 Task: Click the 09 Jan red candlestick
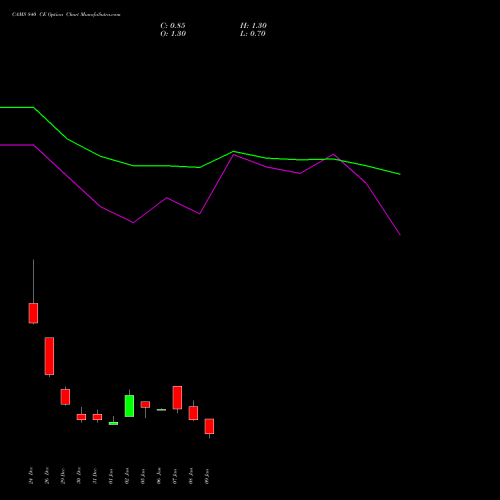pos(209,426)
